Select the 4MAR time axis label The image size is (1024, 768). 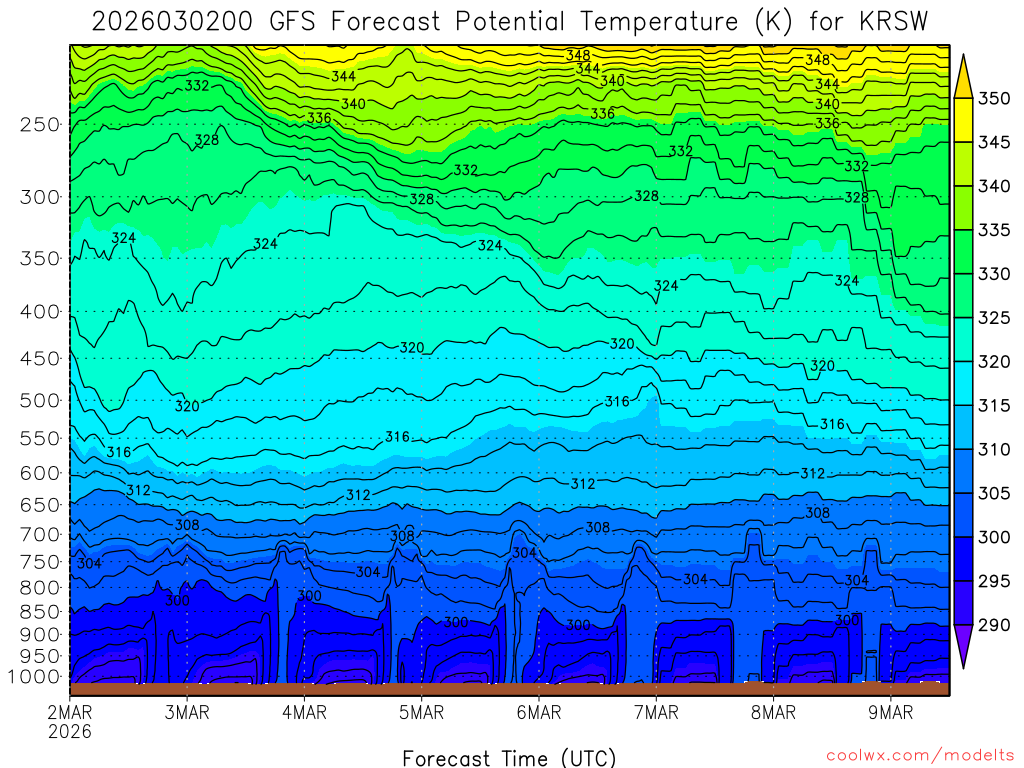[304, 712]
